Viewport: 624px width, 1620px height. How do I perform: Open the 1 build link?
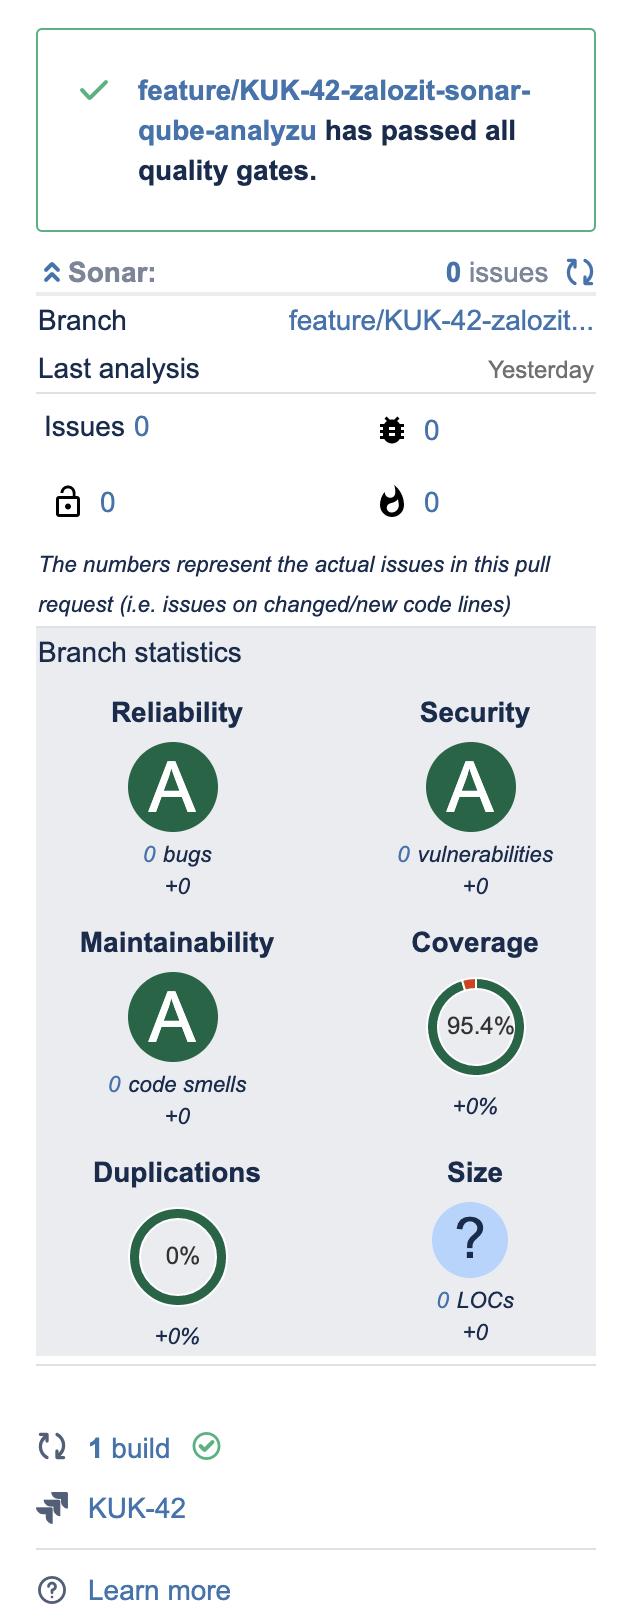(129, 1448)
